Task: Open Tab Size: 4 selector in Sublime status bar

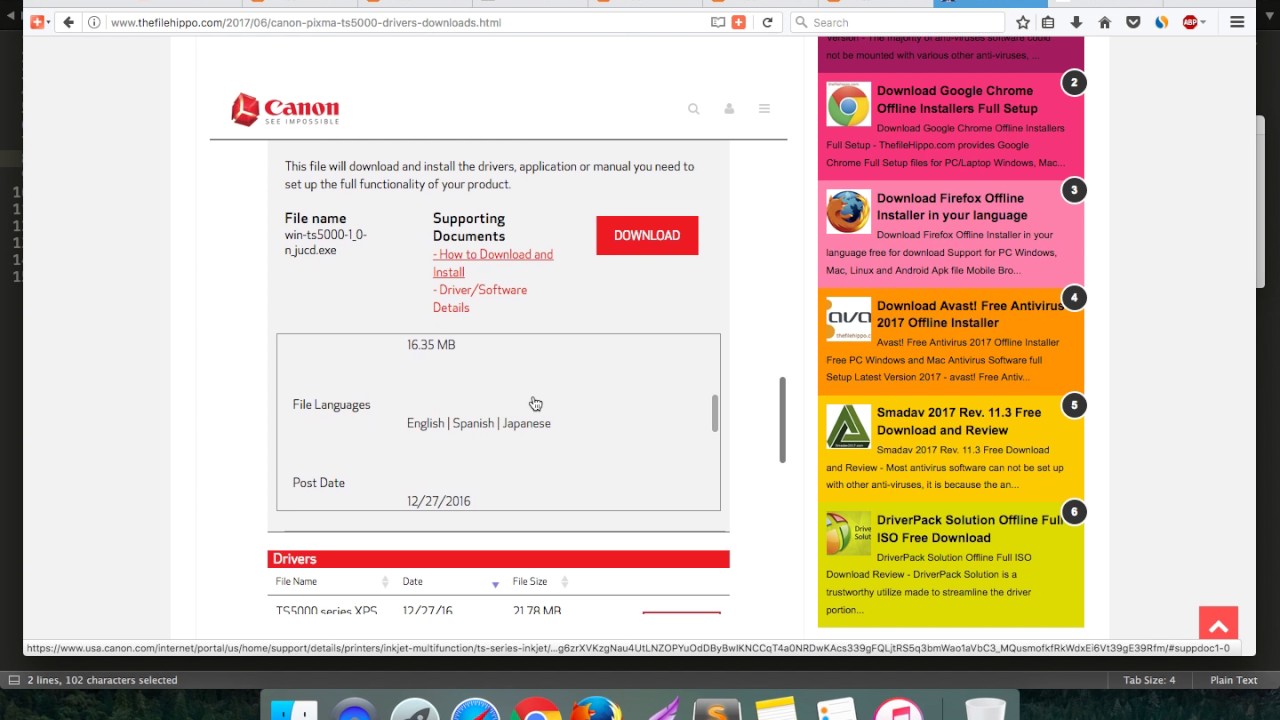Action: 1149,680
